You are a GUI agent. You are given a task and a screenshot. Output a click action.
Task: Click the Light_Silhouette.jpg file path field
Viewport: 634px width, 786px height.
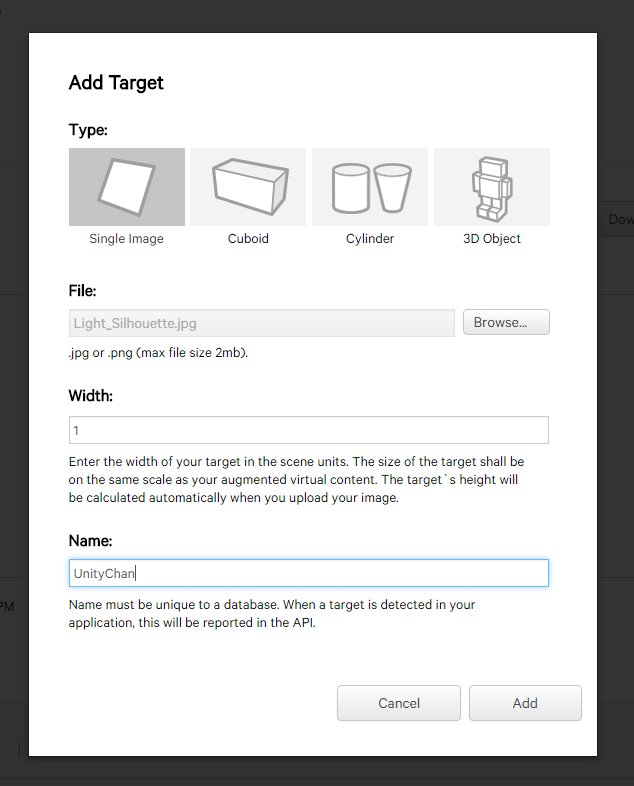coord(262,323)
